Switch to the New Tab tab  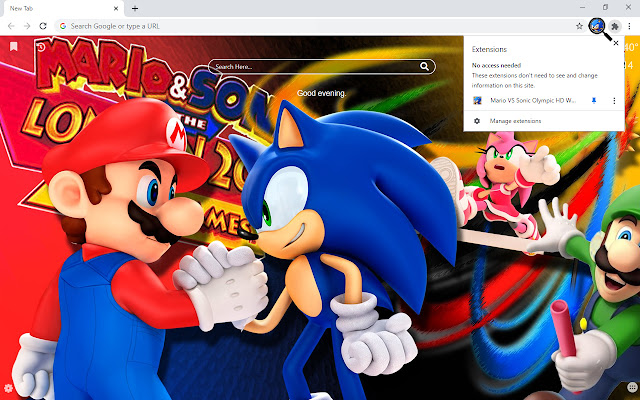pos(62,9)
